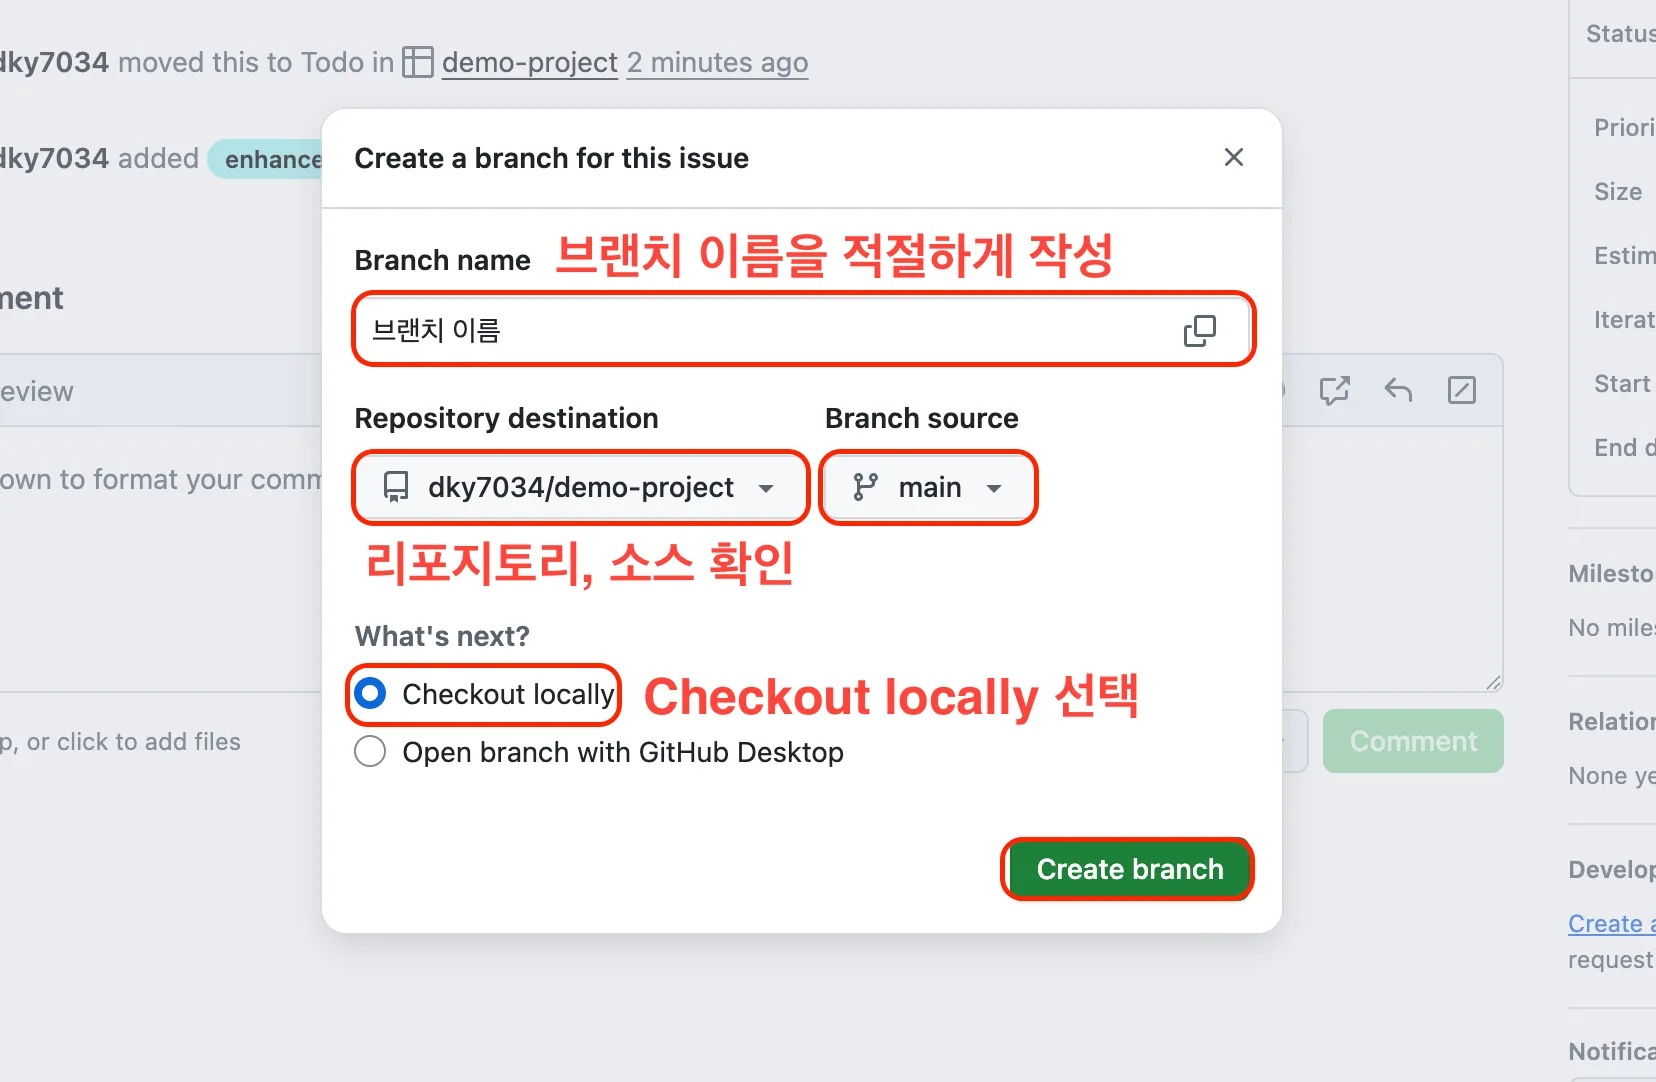Switch to the Preview tab of comment box
The image size is (1656, 1082).
click(37, 391)
